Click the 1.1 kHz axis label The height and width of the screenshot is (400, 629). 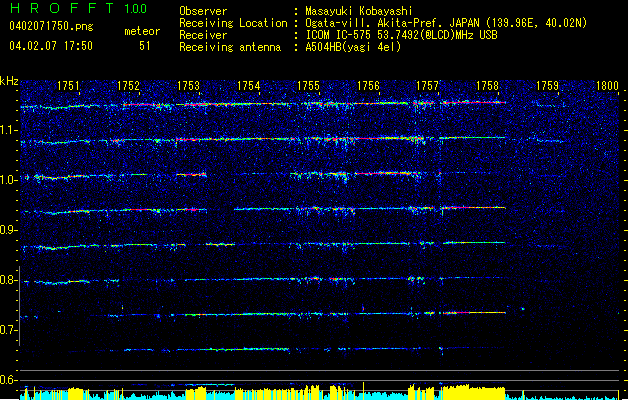point(8,130)
